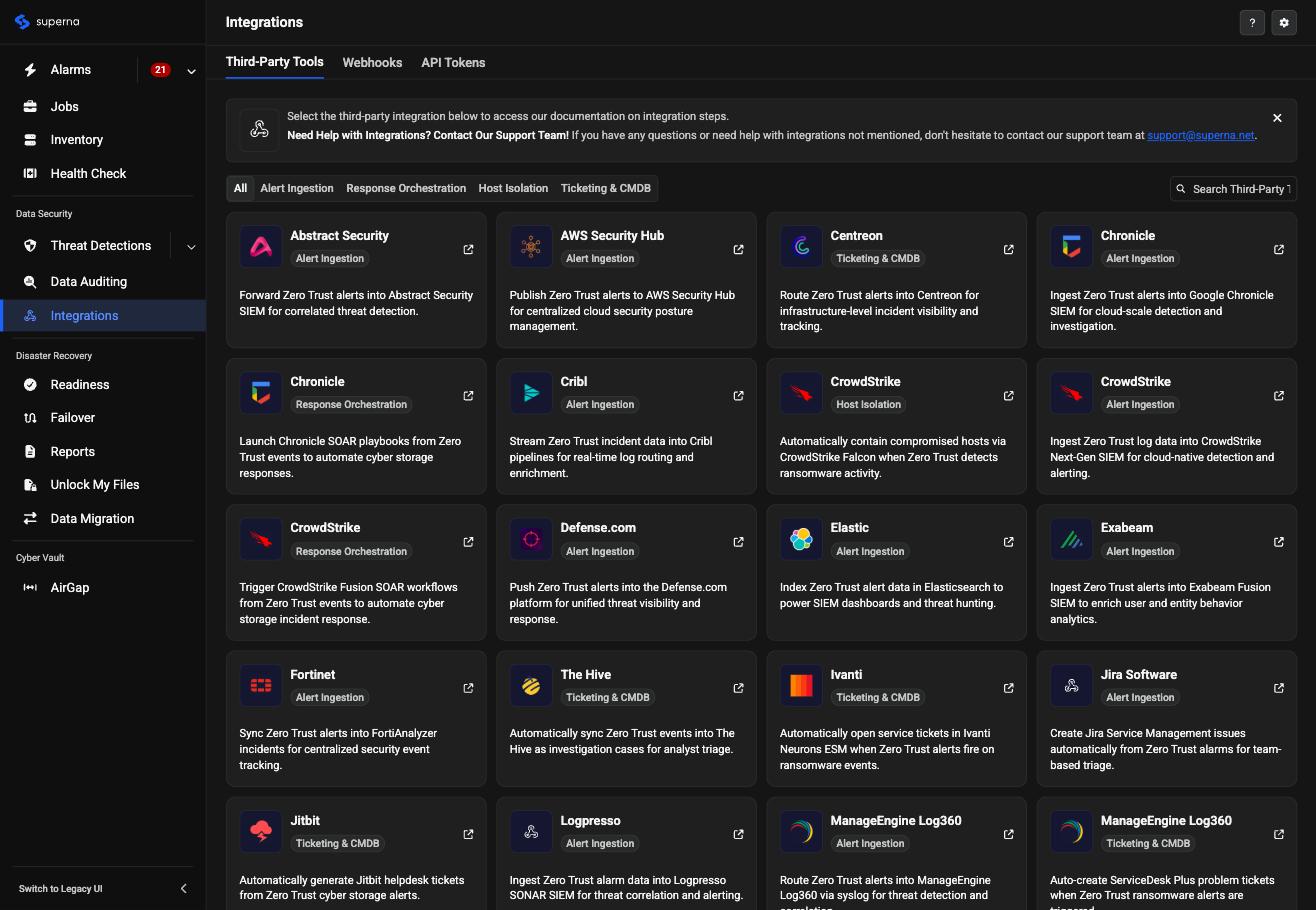Open Logpresso external link icon

738,834
